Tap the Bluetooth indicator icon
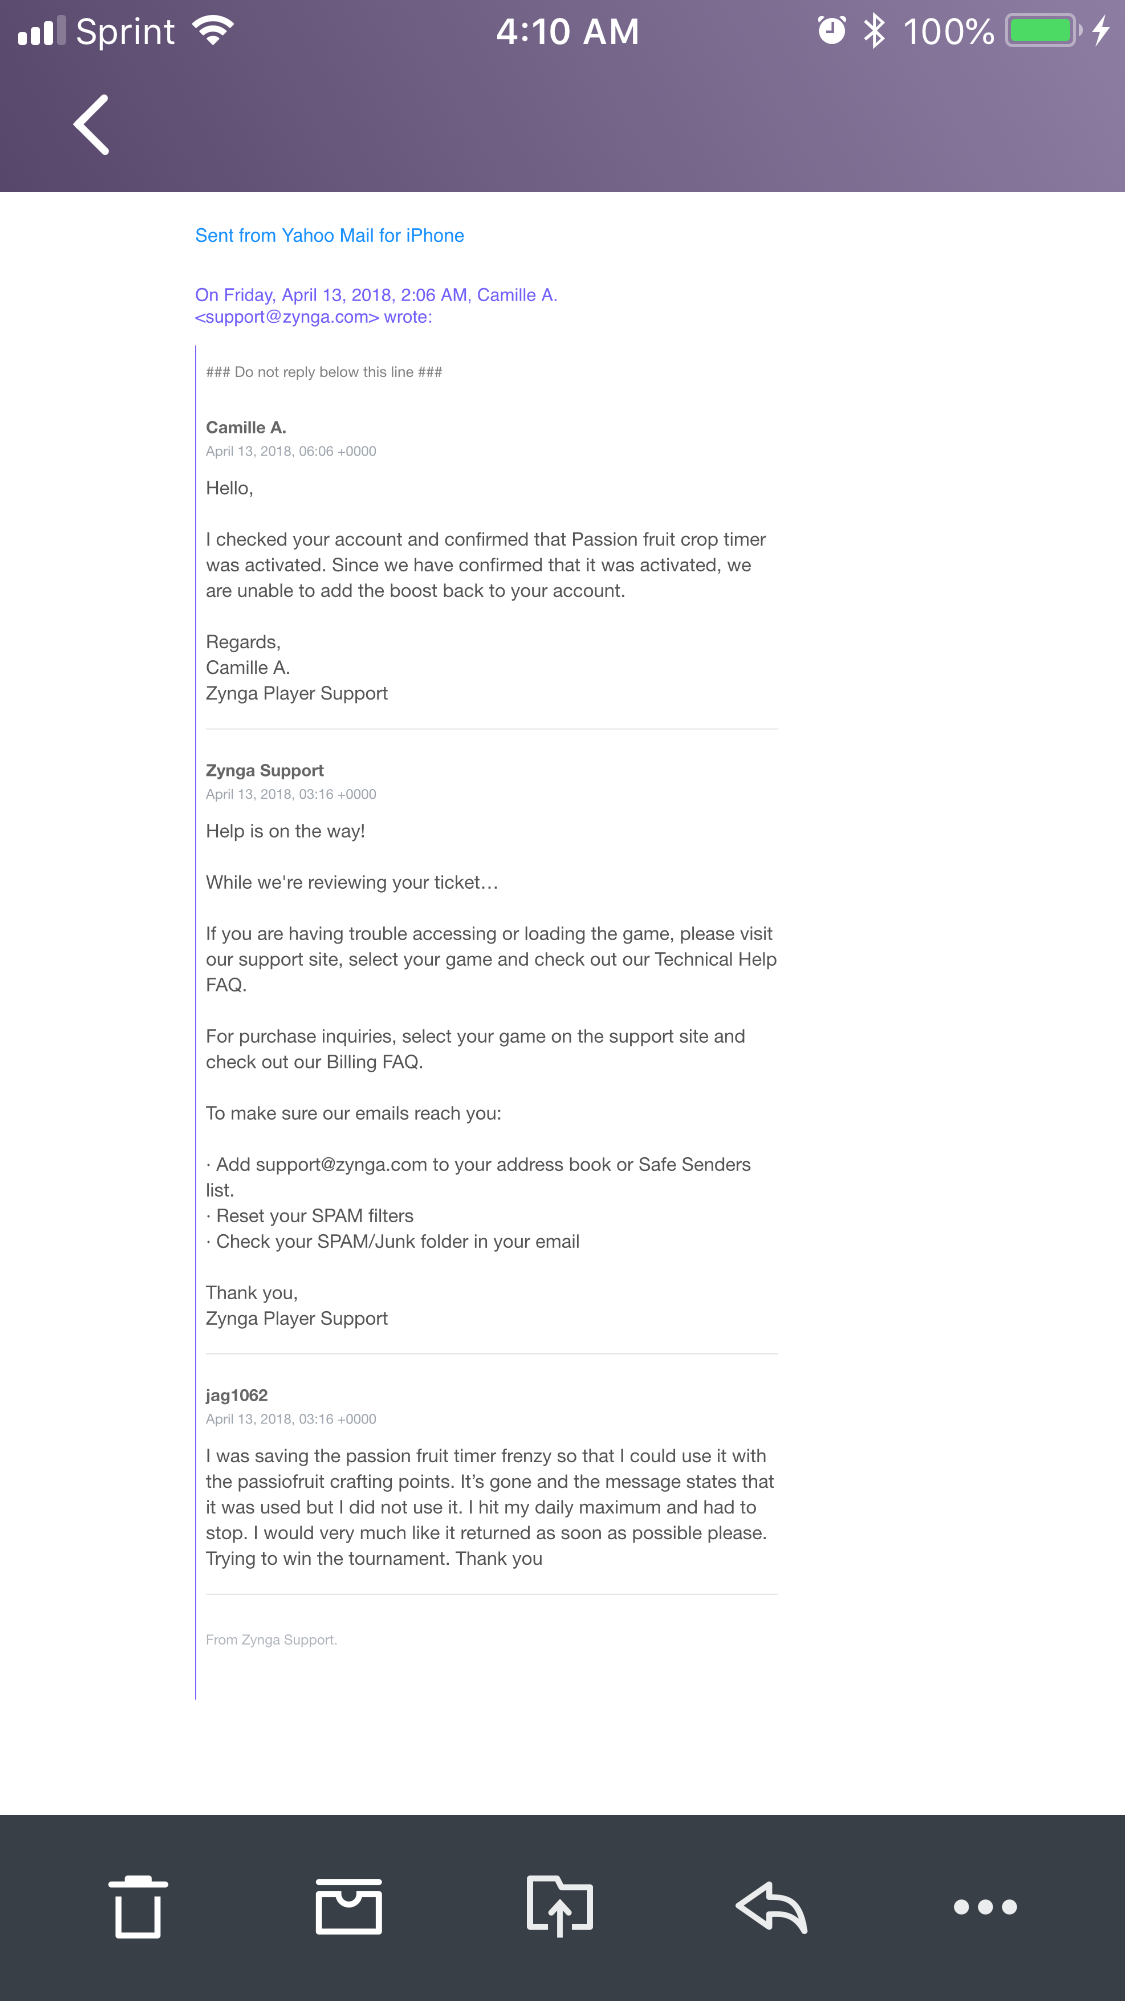 873,30
